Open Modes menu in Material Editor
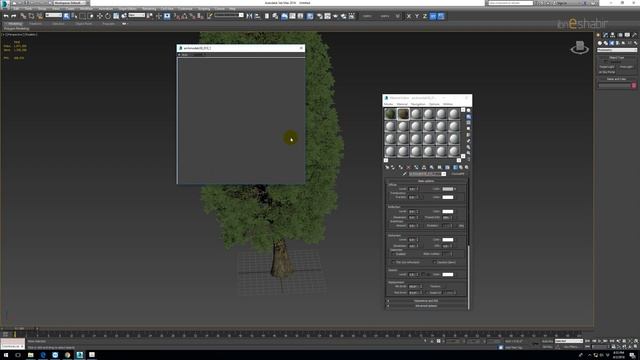The width and height of the screenshot is (640, 360). tap(389, 104)
